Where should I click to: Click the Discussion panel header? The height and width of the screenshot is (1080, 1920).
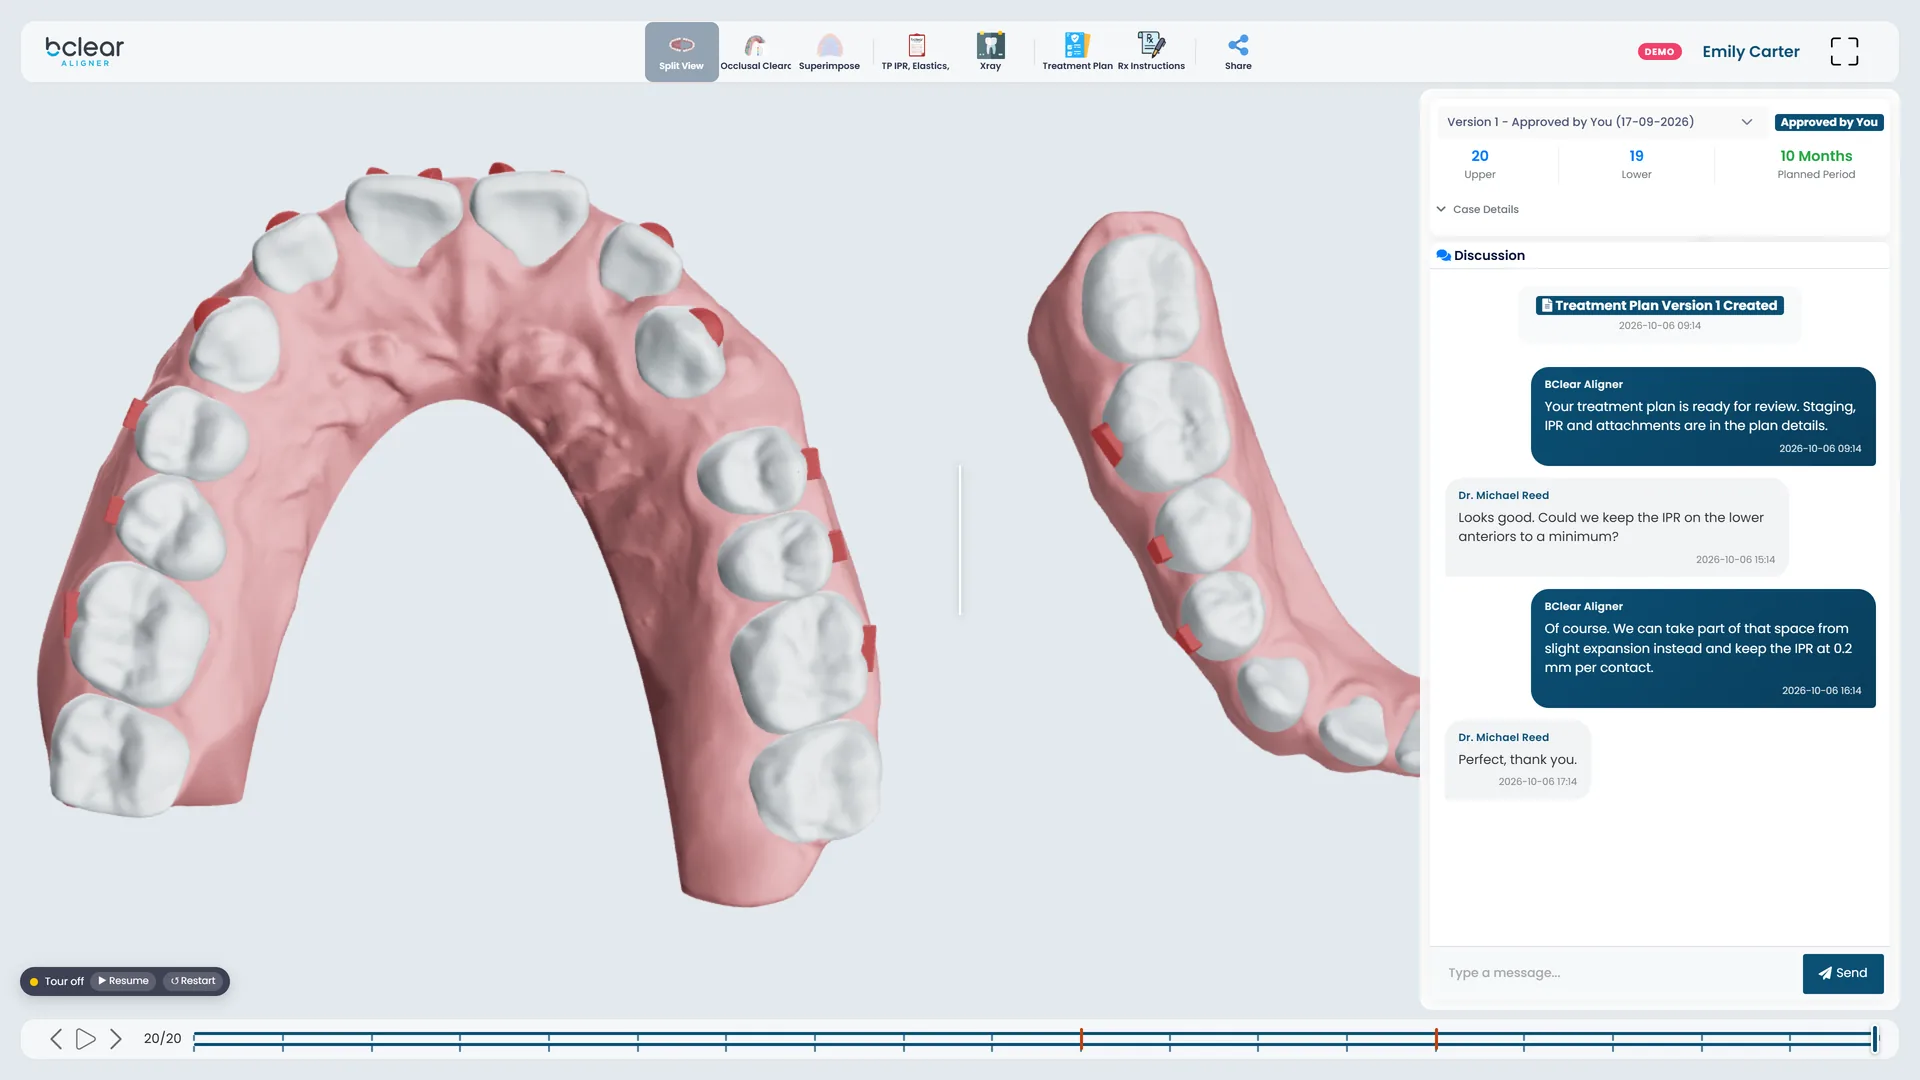tap(1480, 255)
